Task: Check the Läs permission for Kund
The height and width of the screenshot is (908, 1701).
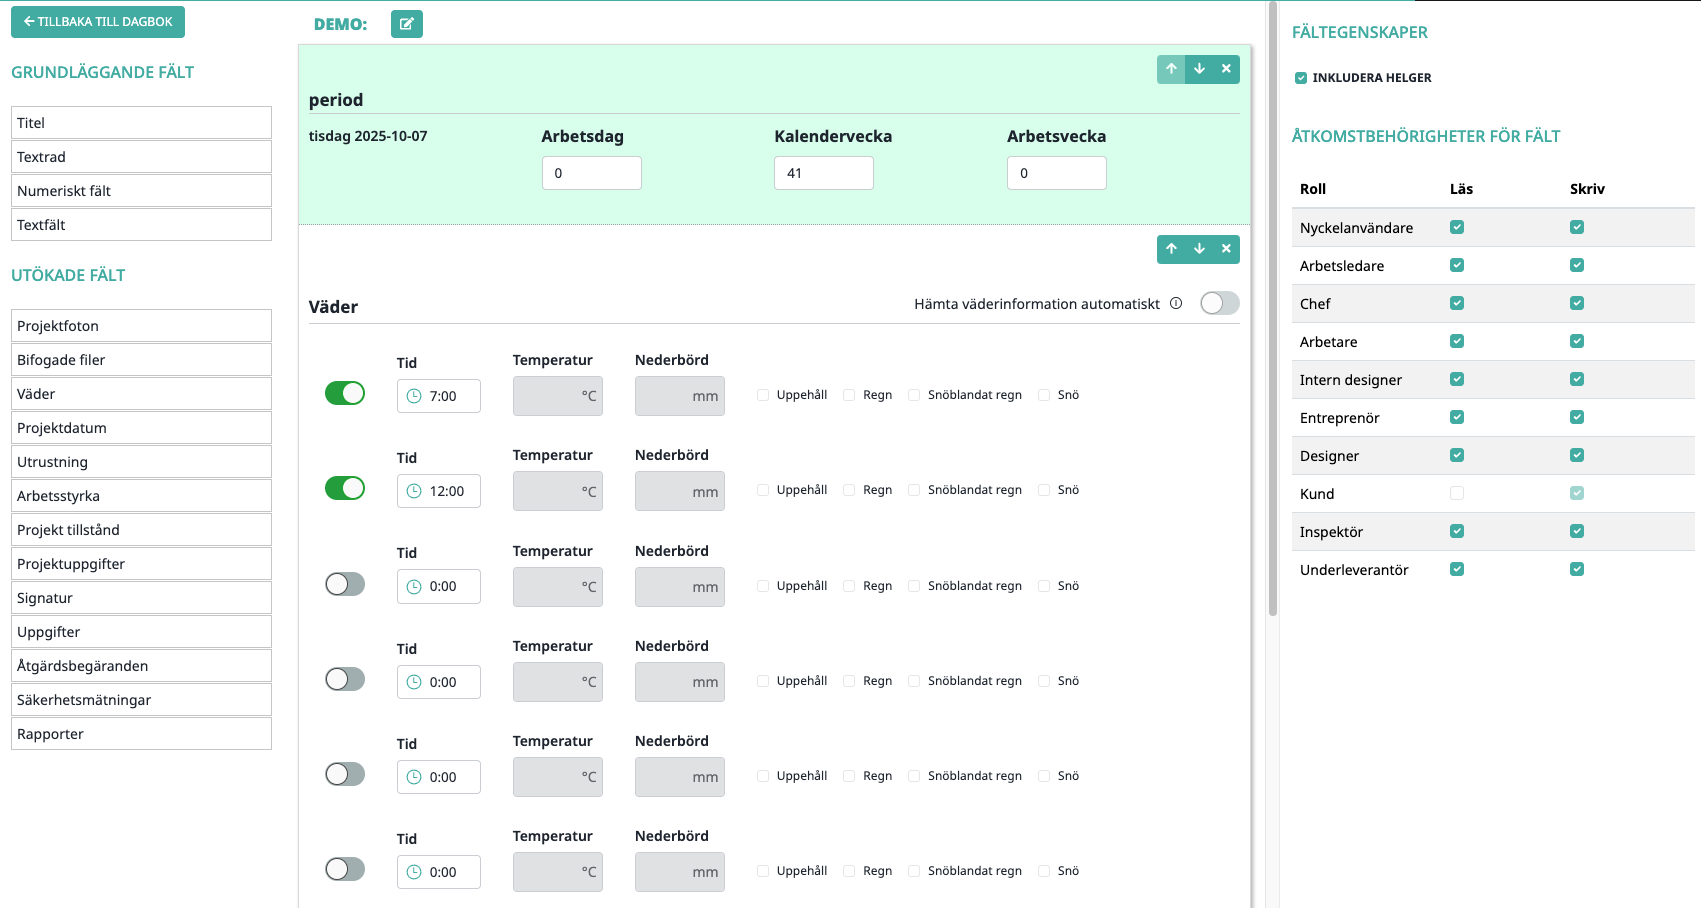Action: pyautogui.click(x=1457, y=493)
